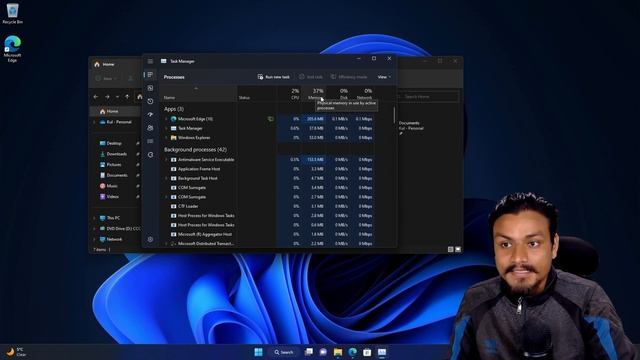The height and width of the screenshot is (360, 640).
Task: Sort processes by the Status column
Action: [257, 93]
